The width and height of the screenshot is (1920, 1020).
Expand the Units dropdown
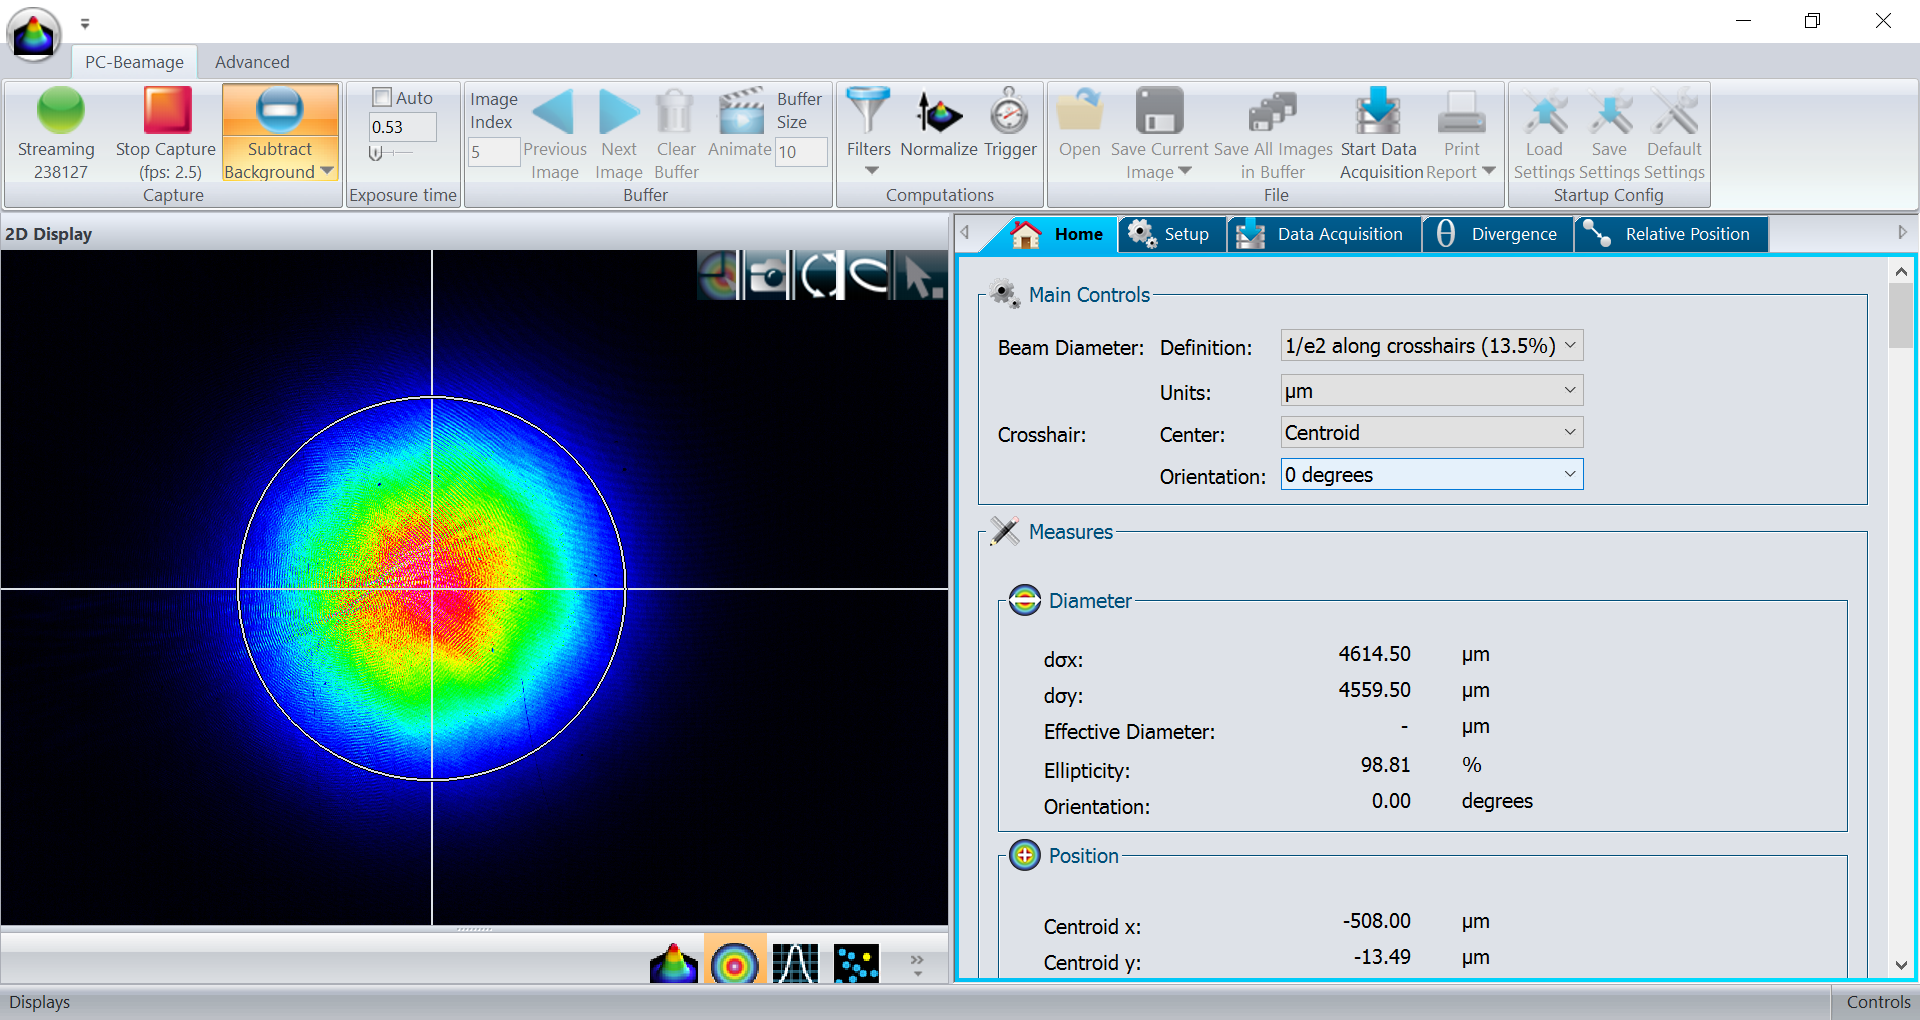(x=1431, y=391)
